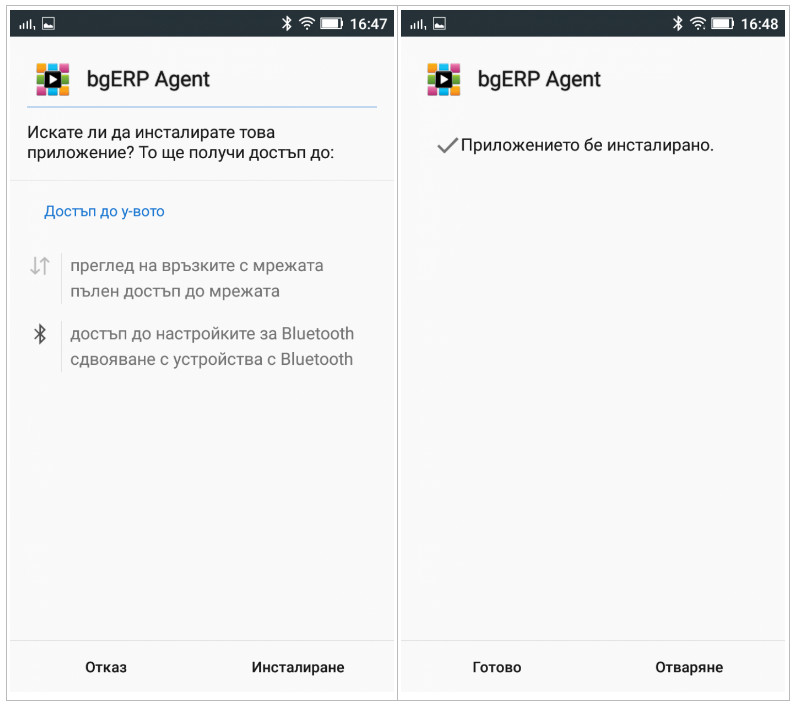
Task: Tap signal strength icon in left status bar
Action: (x=26, y=24)
